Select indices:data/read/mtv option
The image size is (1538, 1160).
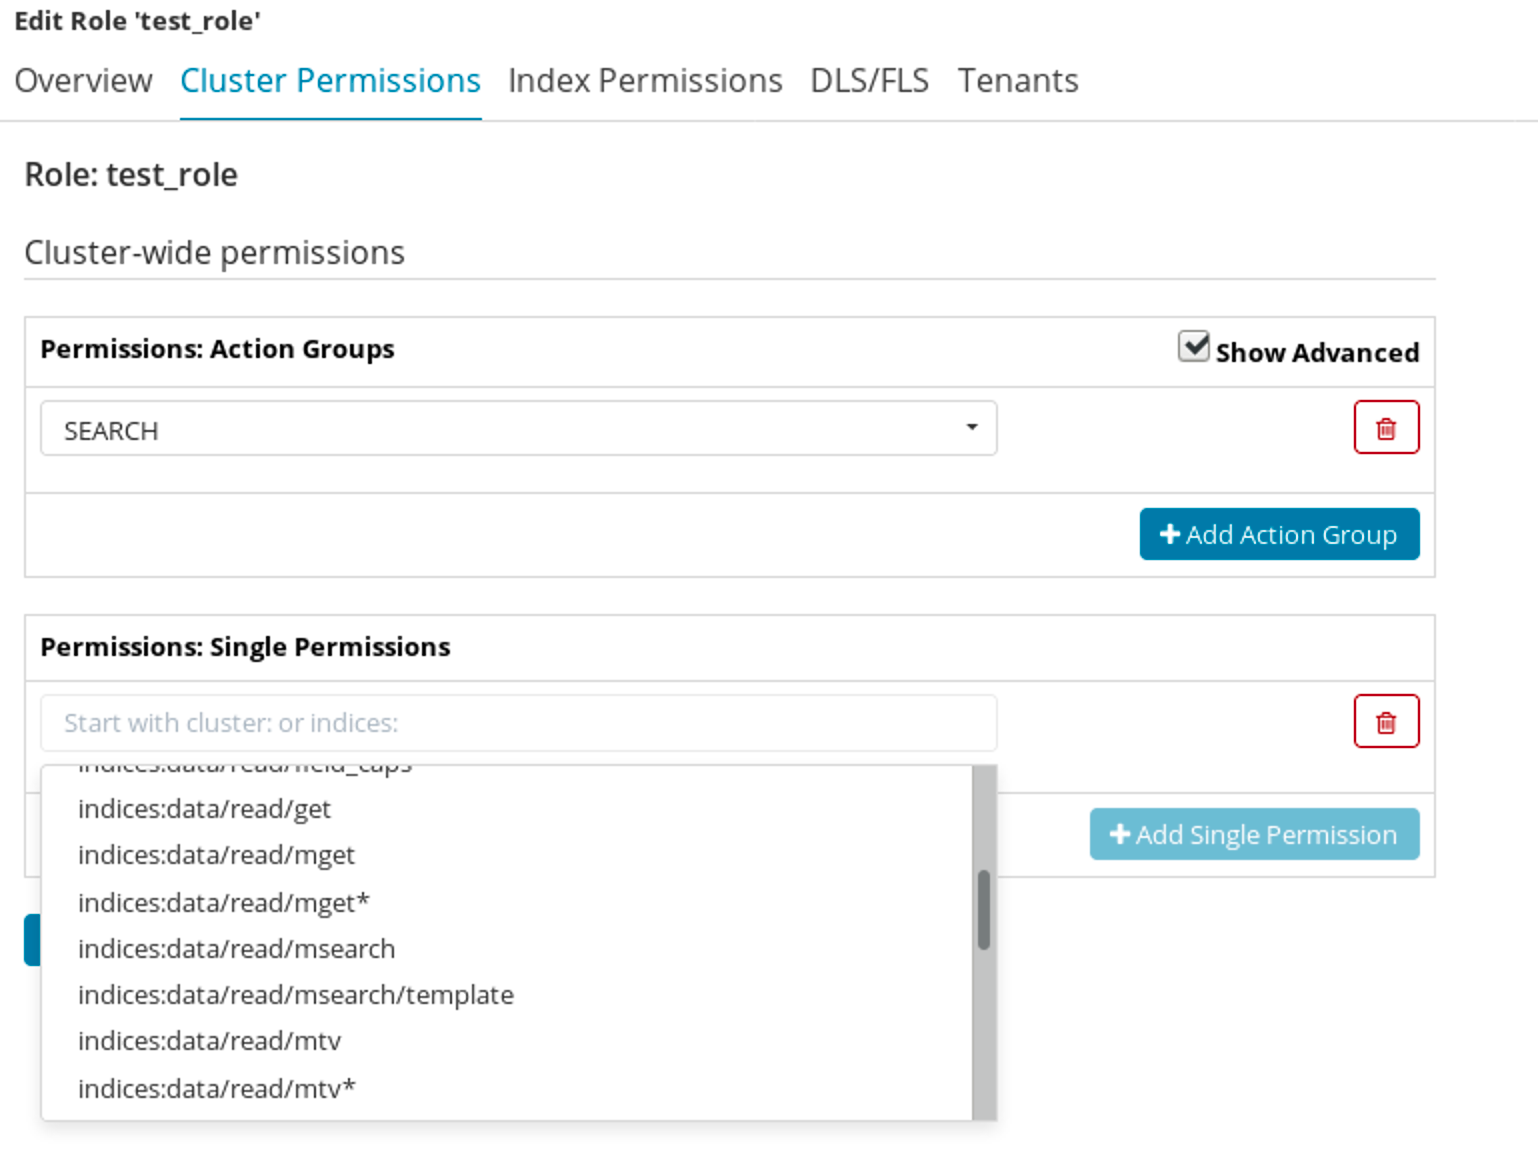507,1041
